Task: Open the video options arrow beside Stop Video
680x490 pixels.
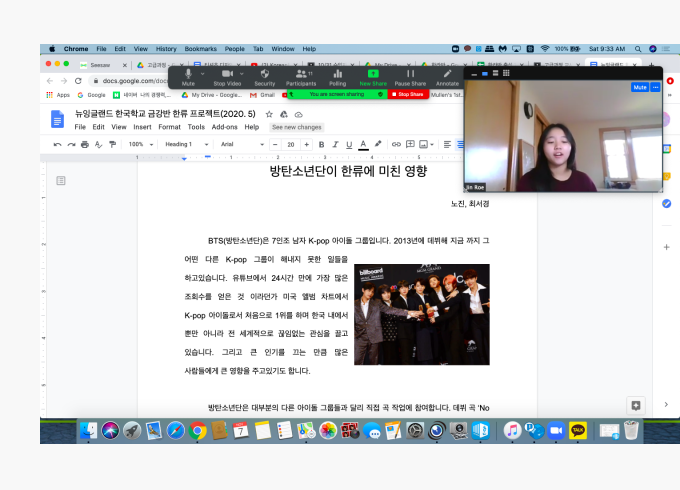Action: point(242,74)
